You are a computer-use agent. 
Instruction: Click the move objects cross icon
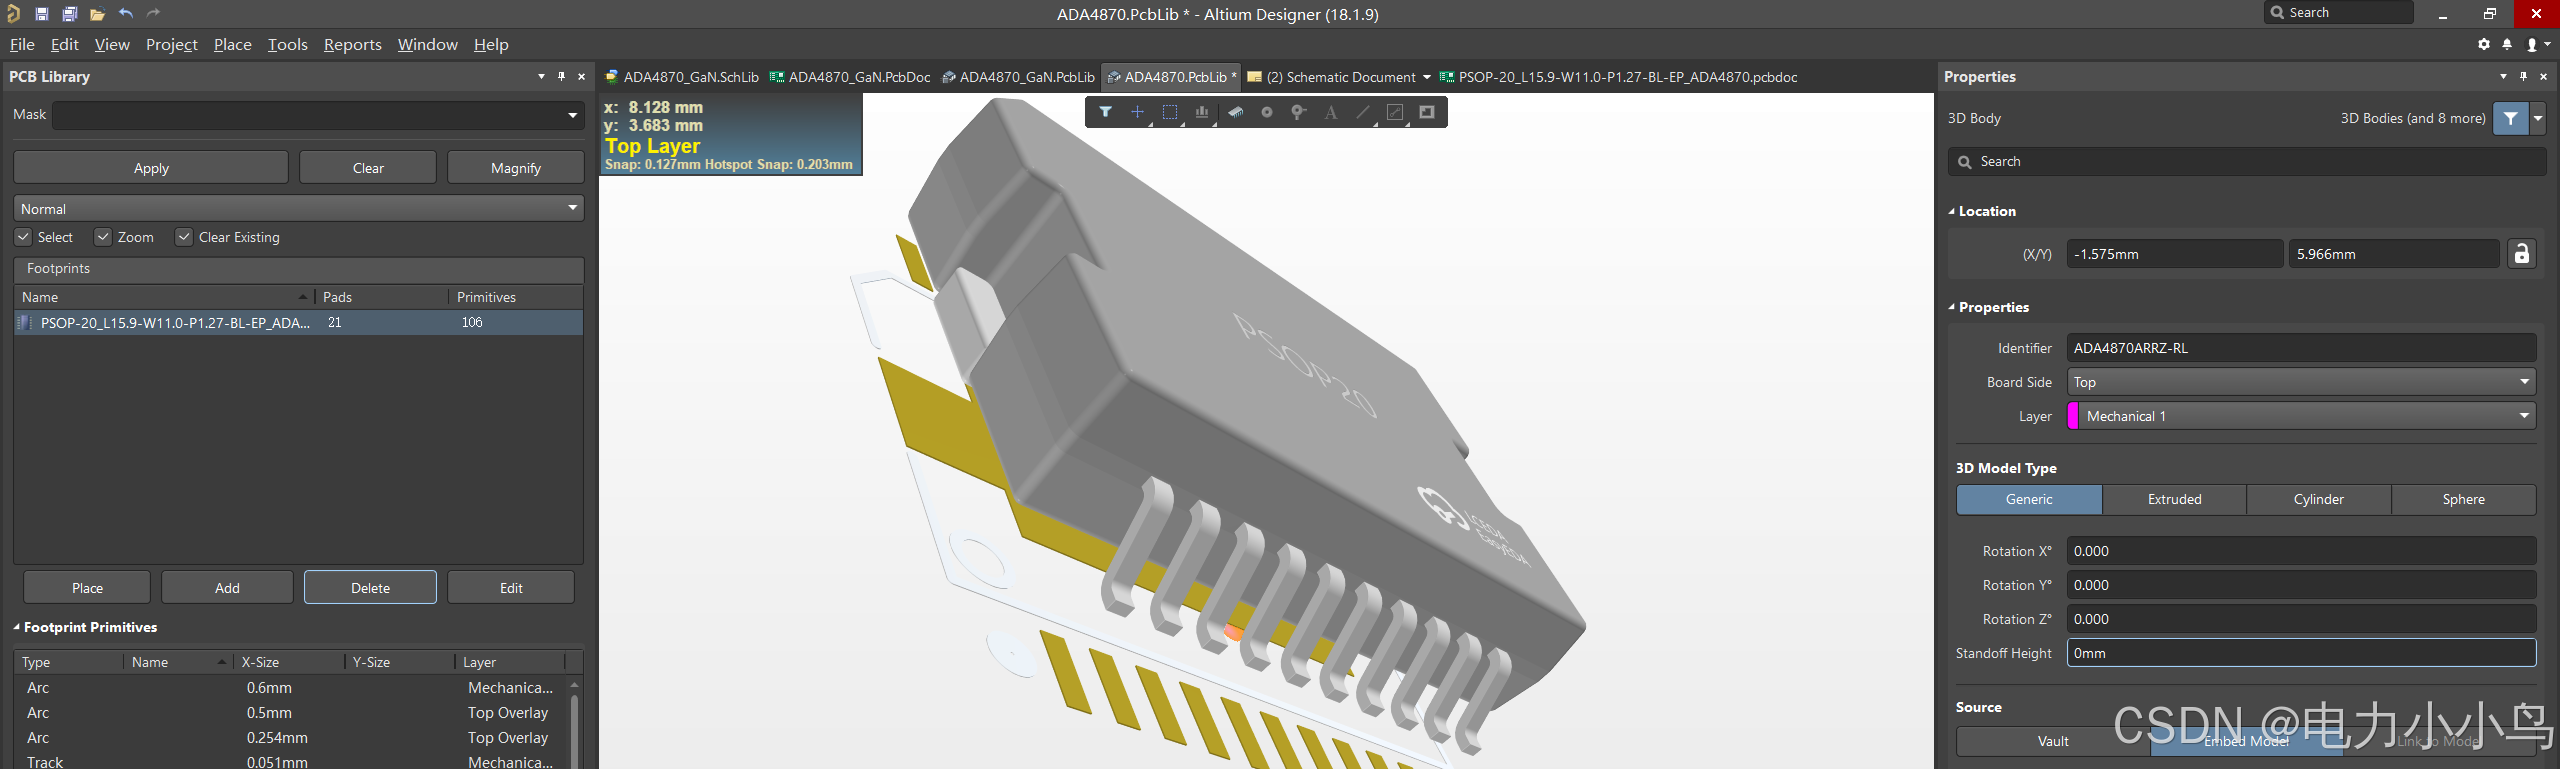(1137, 112)
